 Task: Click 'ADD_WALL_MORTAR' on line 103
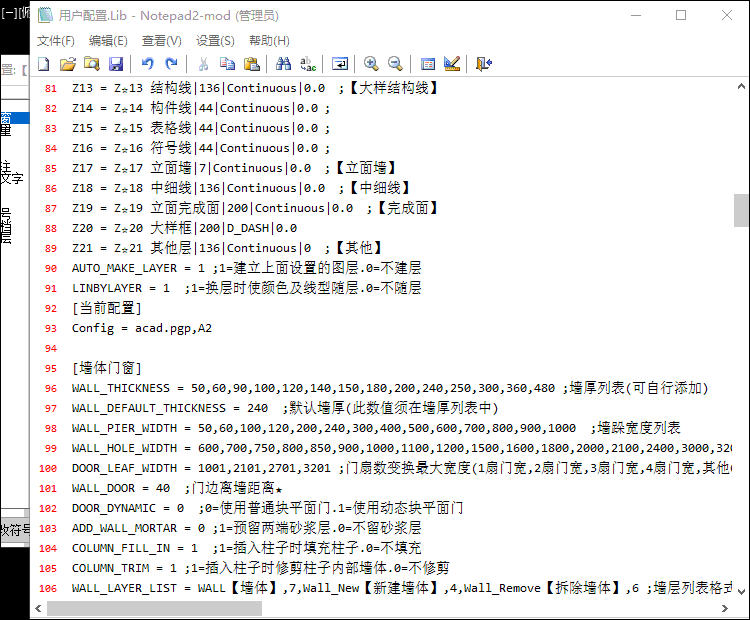[x=124, y=528]
